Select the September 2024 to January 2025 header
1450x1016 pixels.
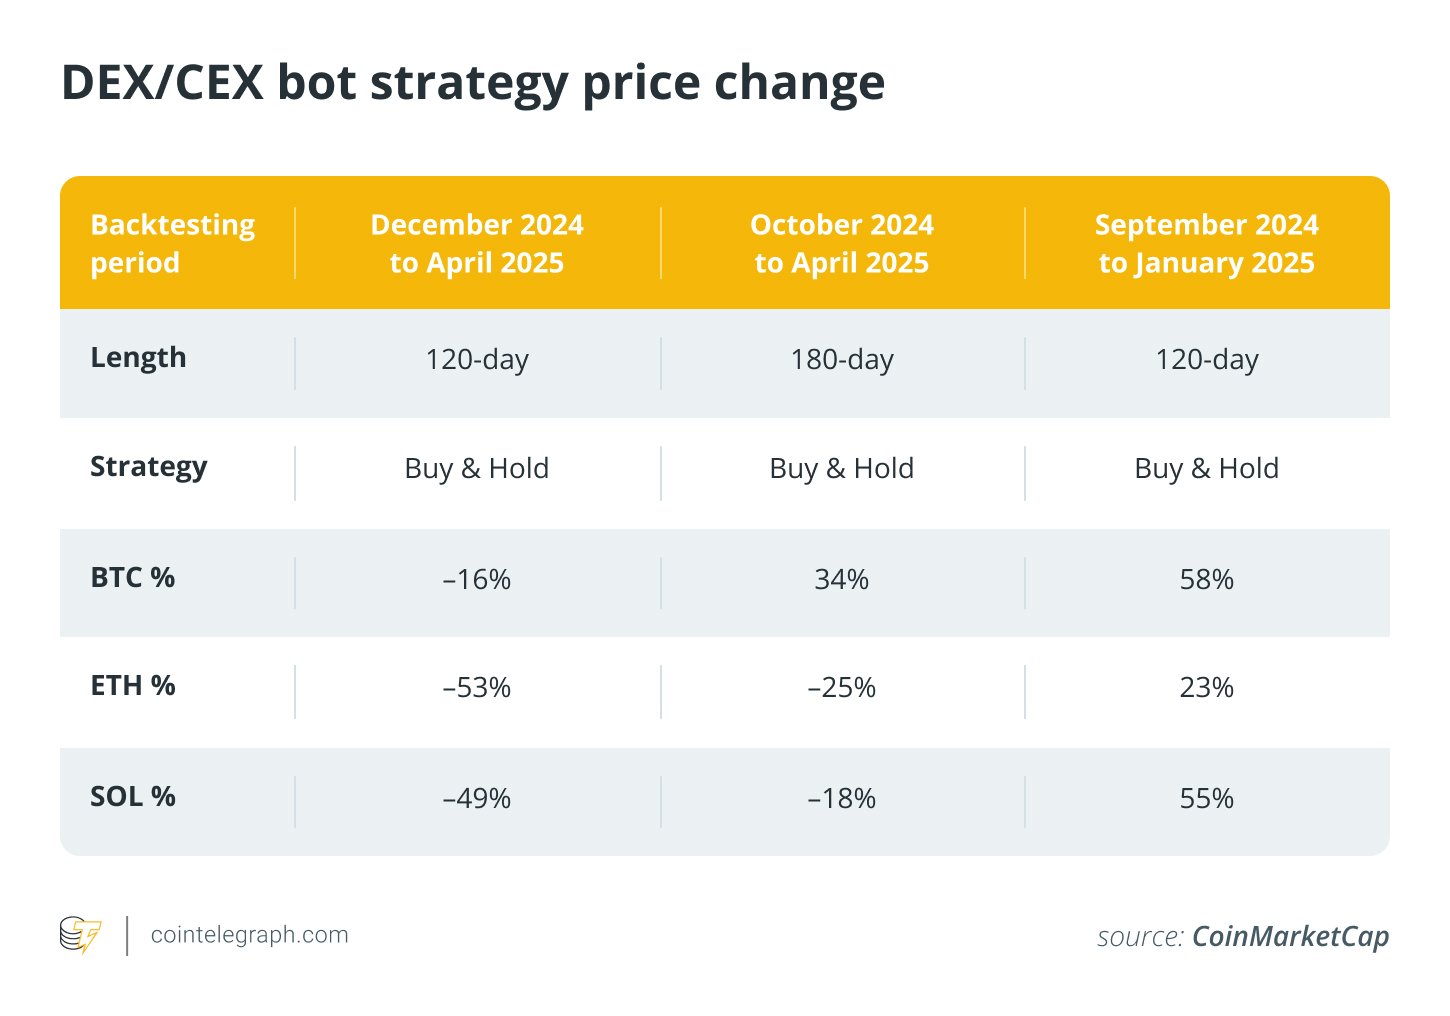click(x=1206, y=243)
